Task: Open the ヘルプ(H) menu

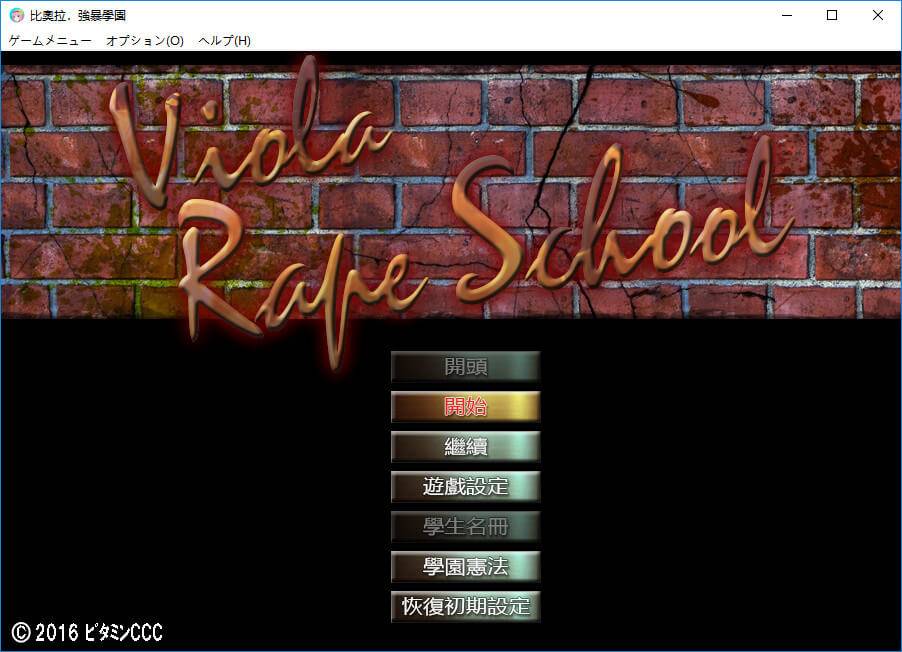Action: coord(225,41)
